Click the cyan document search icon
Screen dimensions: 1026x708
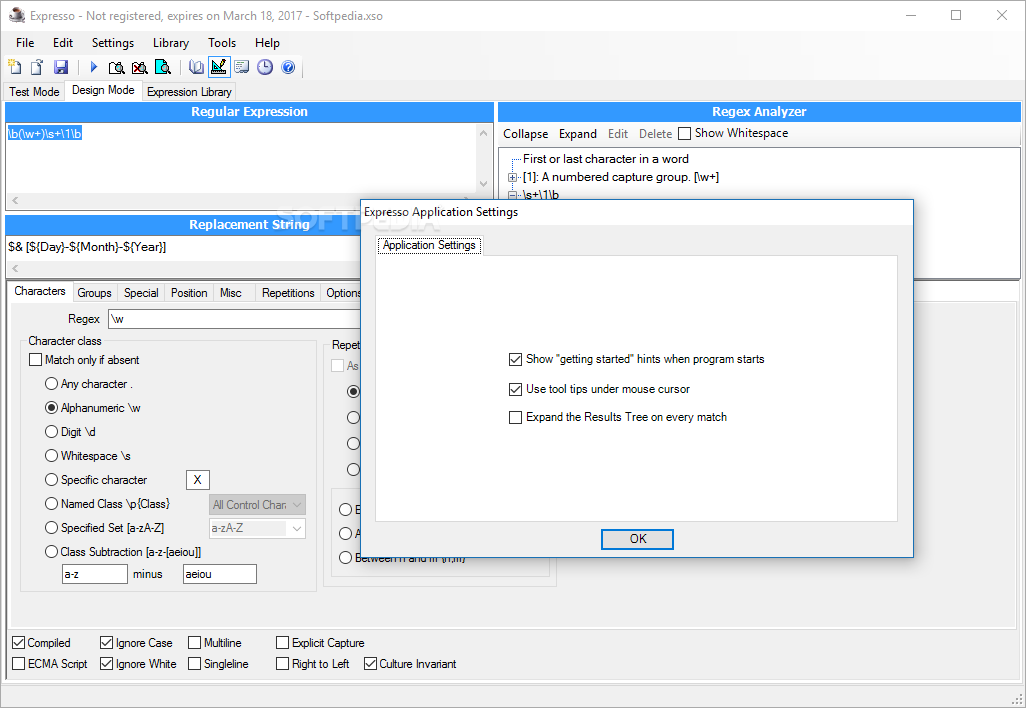coord(162,67)
